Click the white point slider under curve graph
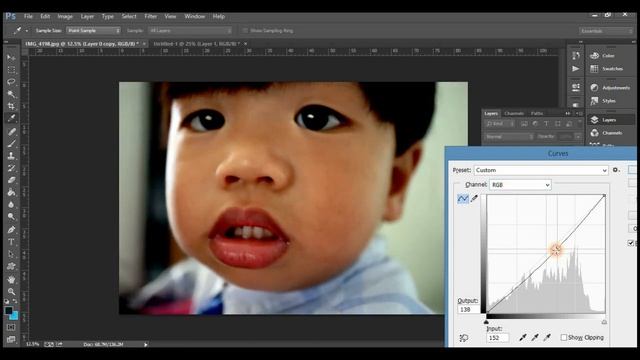The width and height of the screenshot is (640, 360). pos(604,322)
